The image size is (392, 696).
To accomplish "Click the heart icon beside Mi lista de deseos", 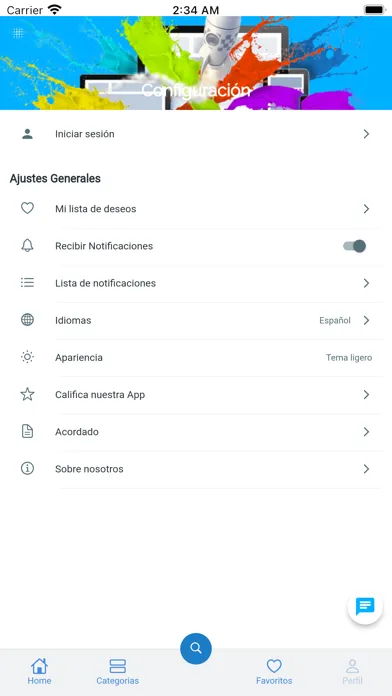I will point(28,208).
